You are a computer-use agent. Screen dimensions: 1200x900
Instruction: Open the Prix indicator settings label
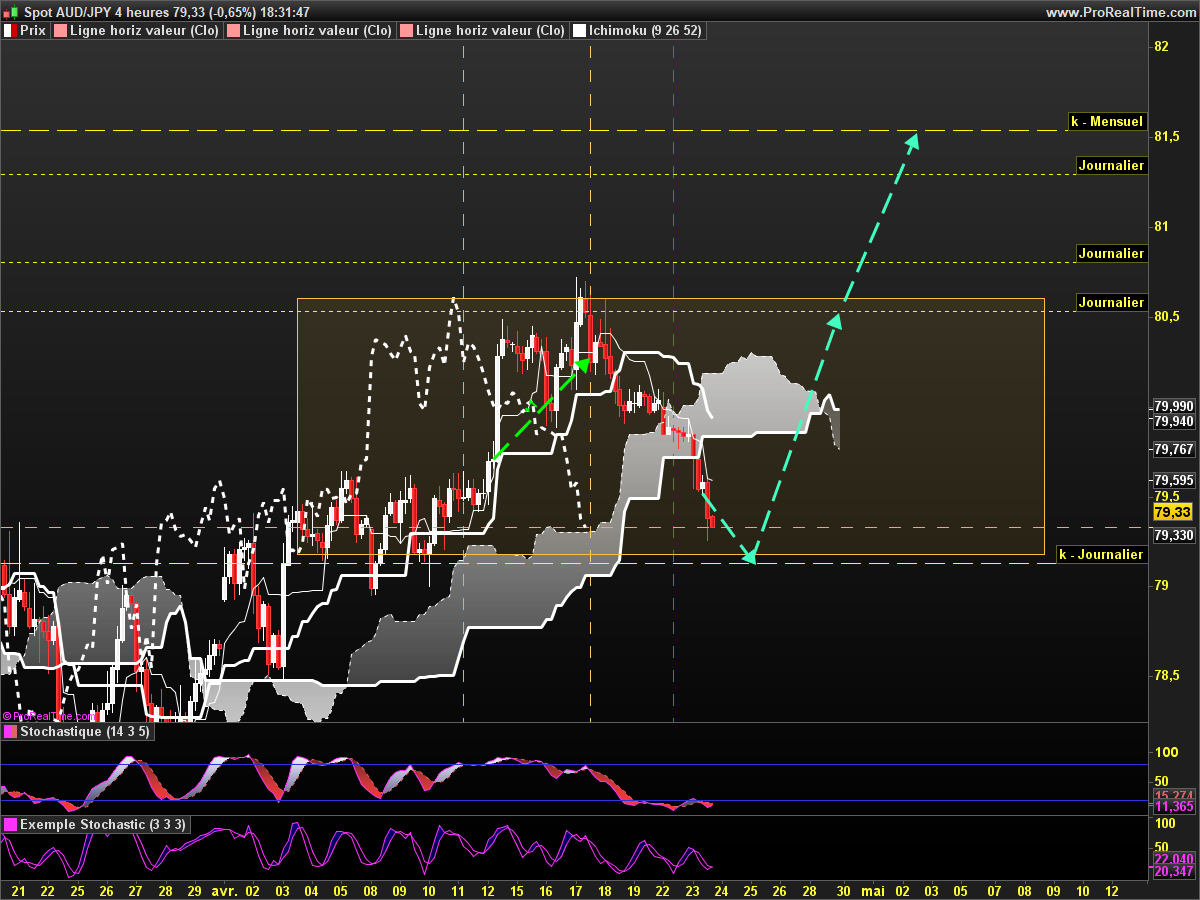click(33, 31)
